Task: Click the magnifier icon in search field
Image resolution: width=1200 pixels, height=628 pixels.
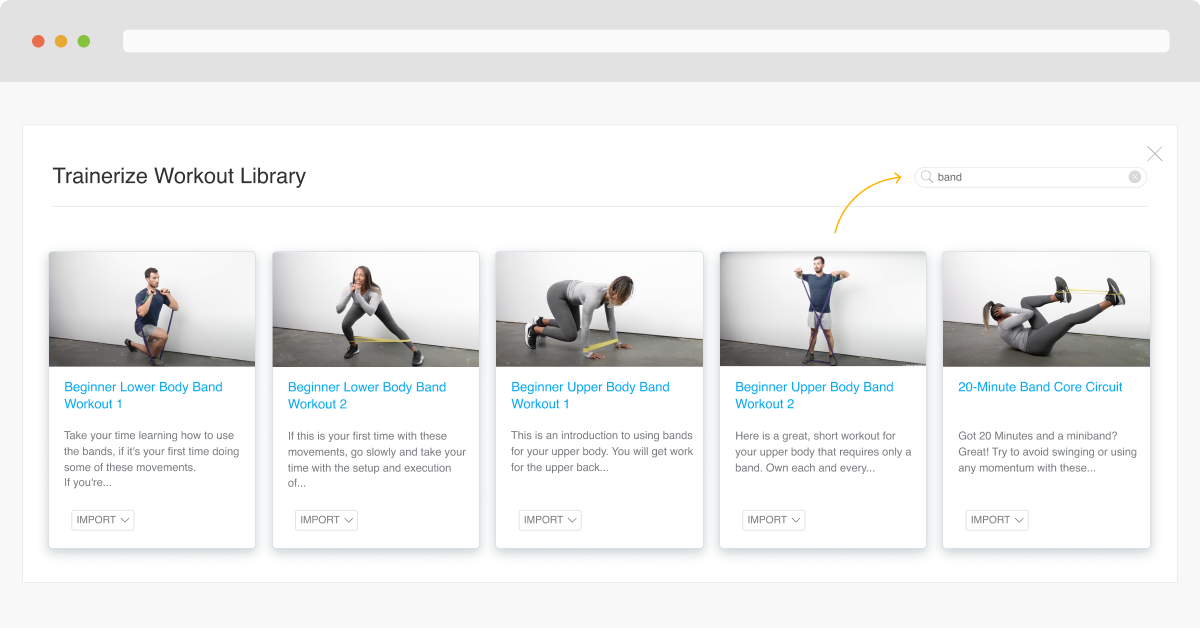Action: click(x=927, y=177)
